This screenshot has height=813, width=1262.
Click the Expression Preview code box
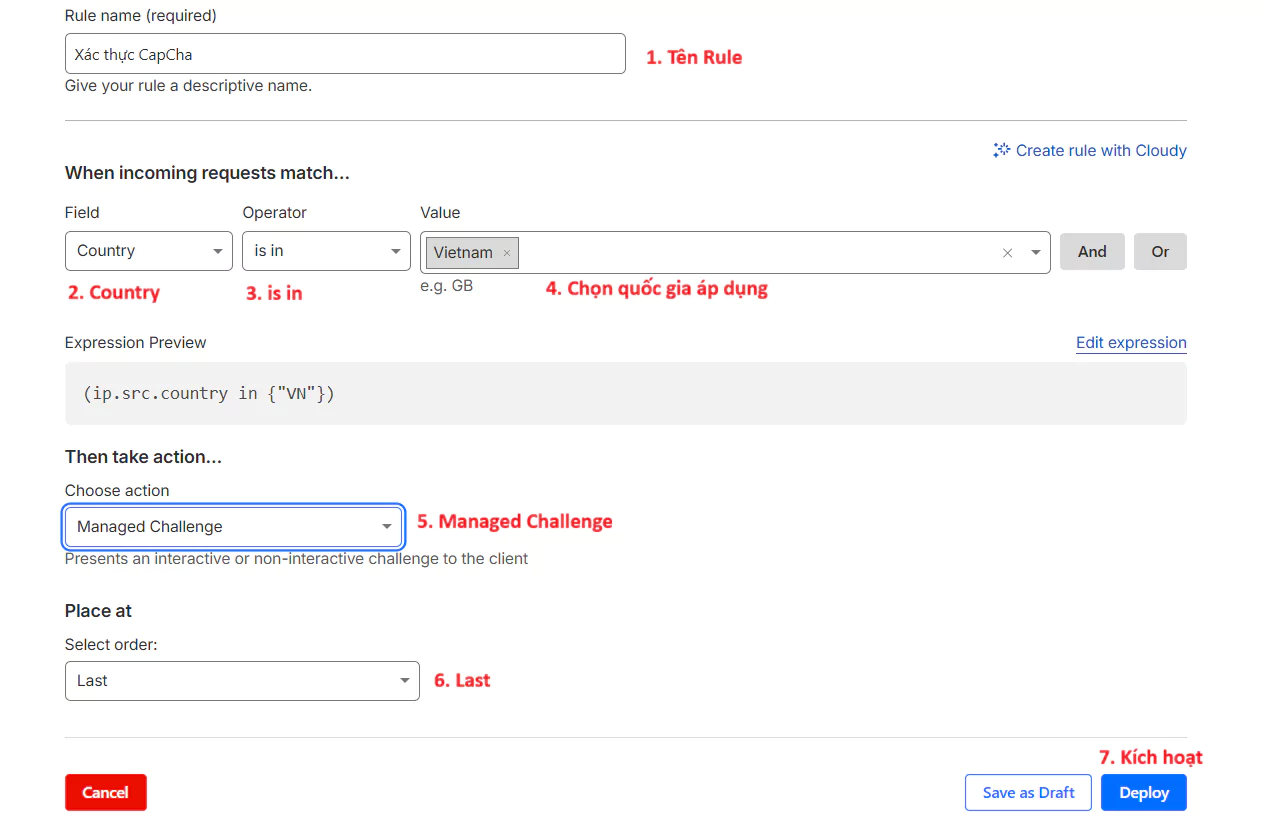[x=625, y=393]
